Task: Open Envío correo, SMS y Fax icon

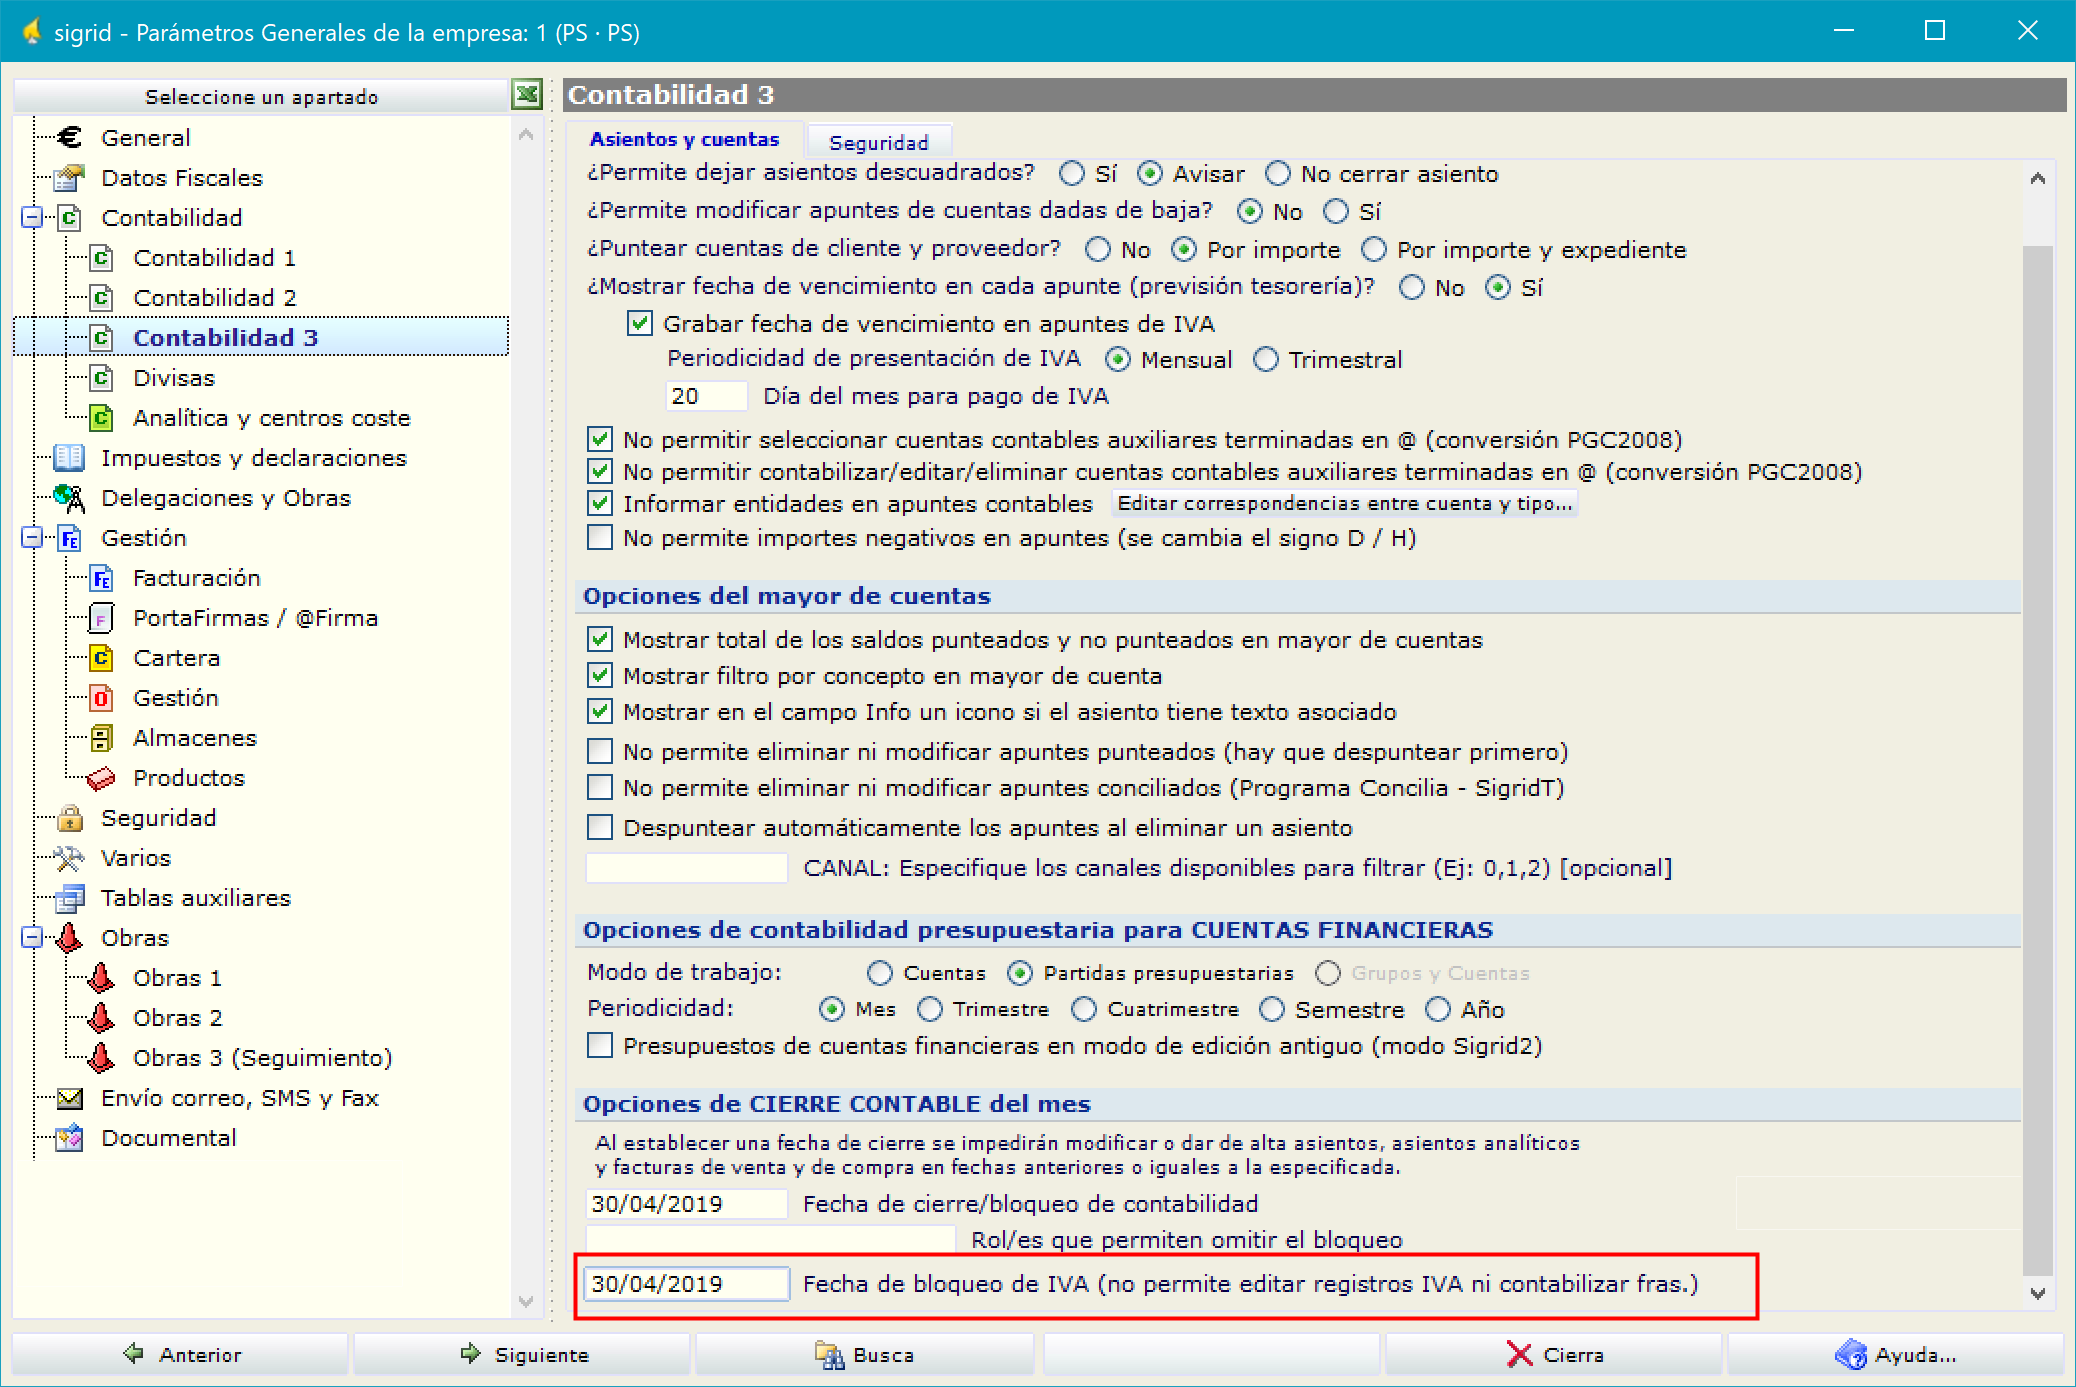Action: (x=69, y=1097)
